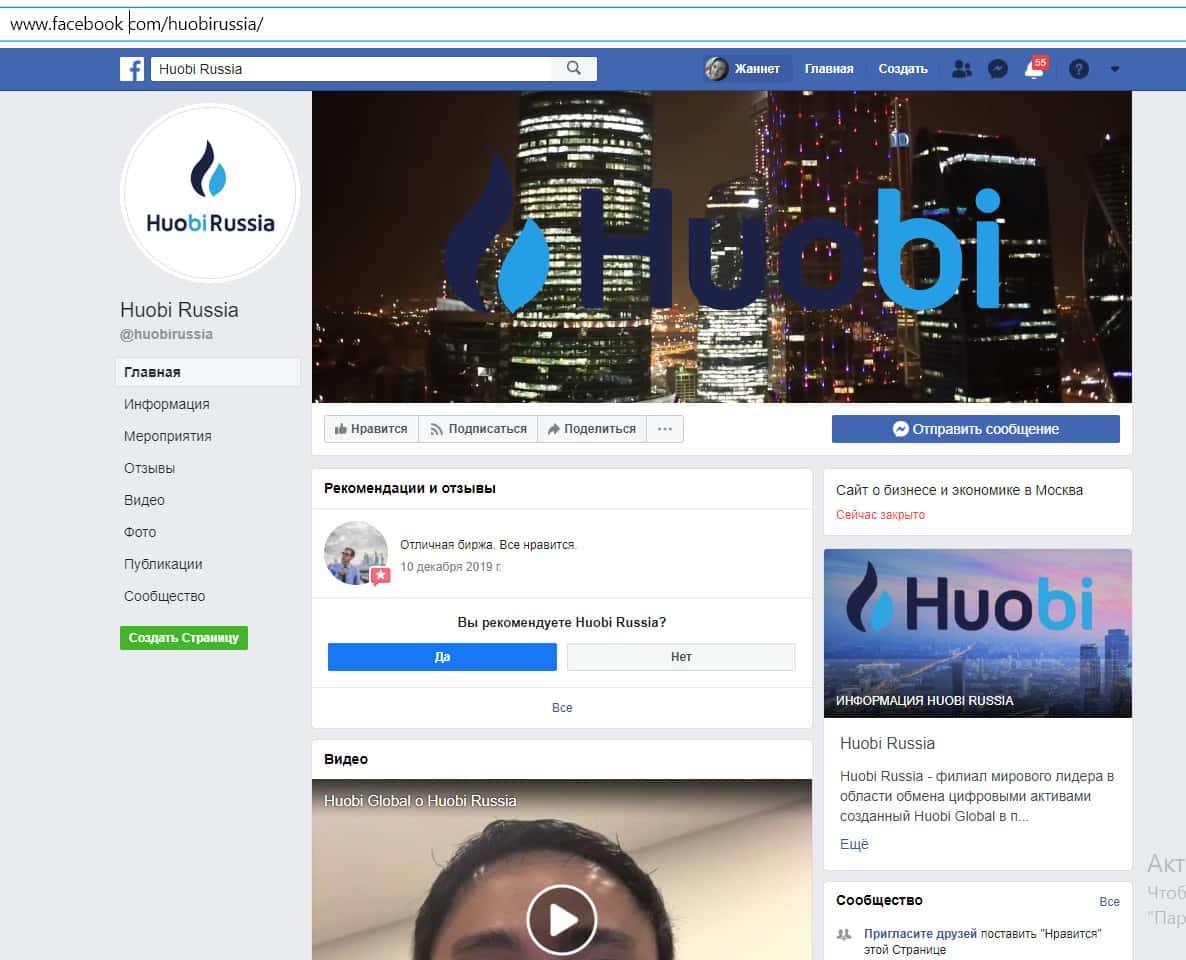Image resolution: width=1186 pixels, height=960 pixels.
Task: Click Ещё to expand page description
Action: pyautogui.click(x=854, y=844)
